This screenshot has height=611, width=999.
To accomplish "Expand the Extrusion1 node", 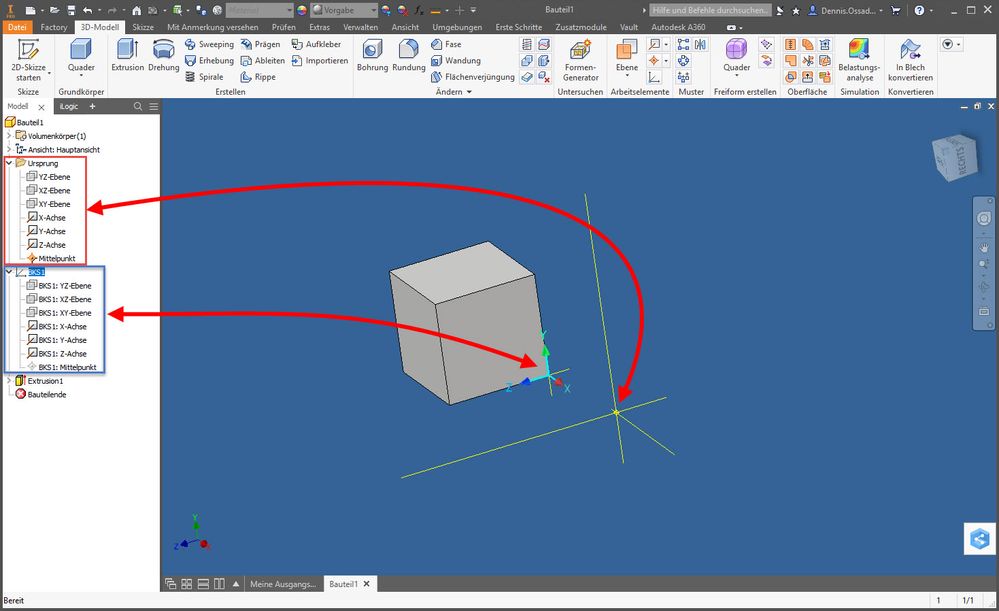I will pyautogui.click(x=9, y=380).
